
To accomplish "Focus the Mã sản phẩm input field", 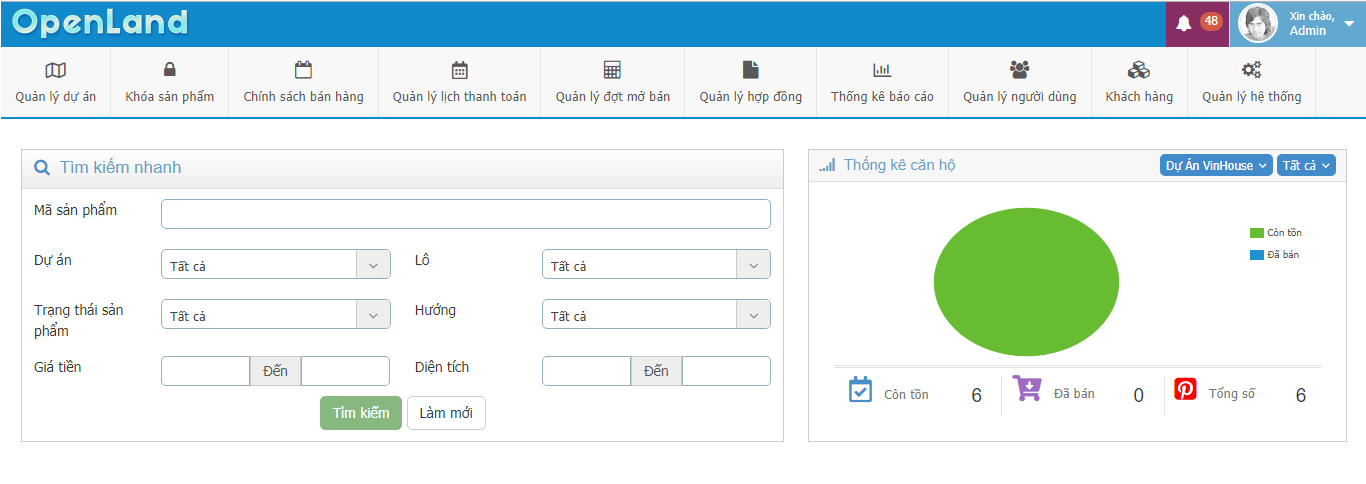I will tap(465, 214).
